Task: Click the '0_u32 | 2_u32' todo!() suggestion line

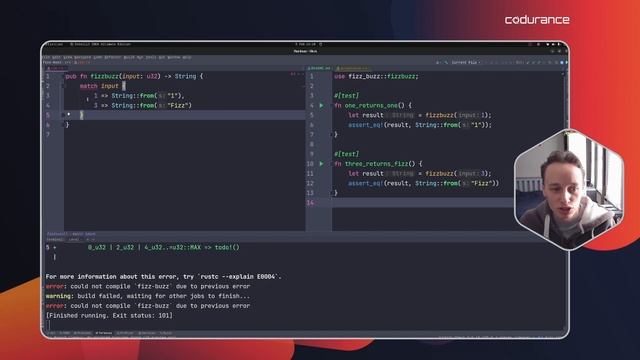Action: pyautogui.click(x=164, y=247)
